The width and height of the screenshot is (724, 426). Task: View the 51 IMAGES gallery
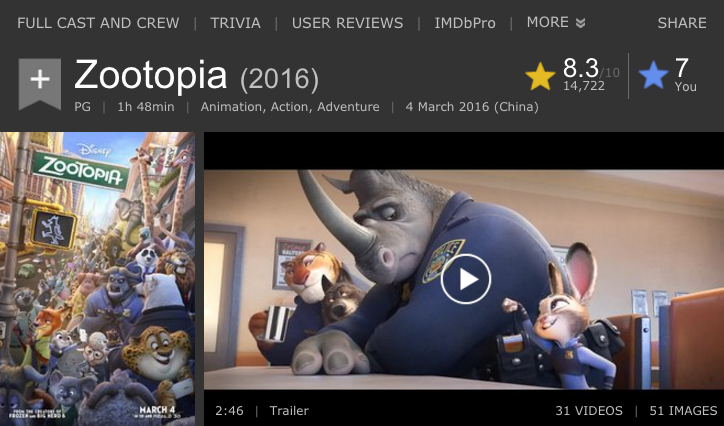coord(683,410)
